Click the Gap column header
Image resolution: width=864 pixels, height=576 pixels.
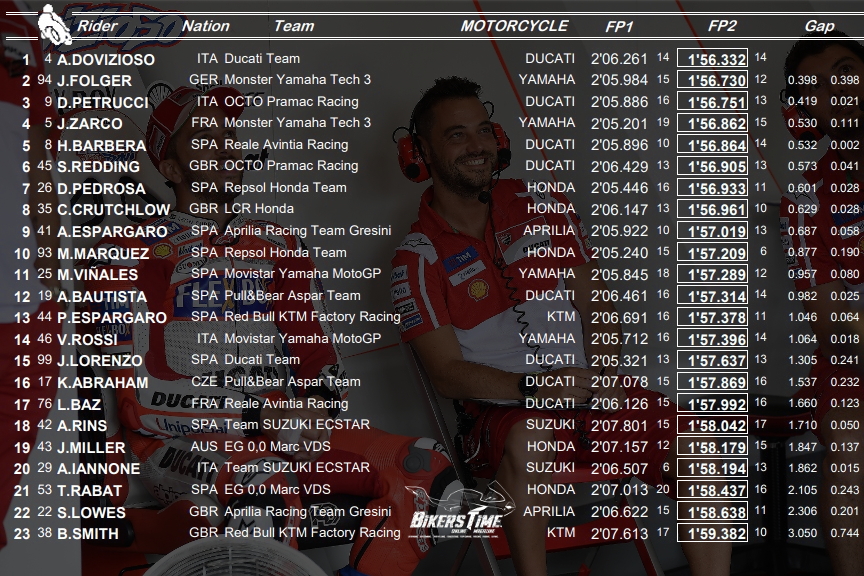click(x=819, y=26)
